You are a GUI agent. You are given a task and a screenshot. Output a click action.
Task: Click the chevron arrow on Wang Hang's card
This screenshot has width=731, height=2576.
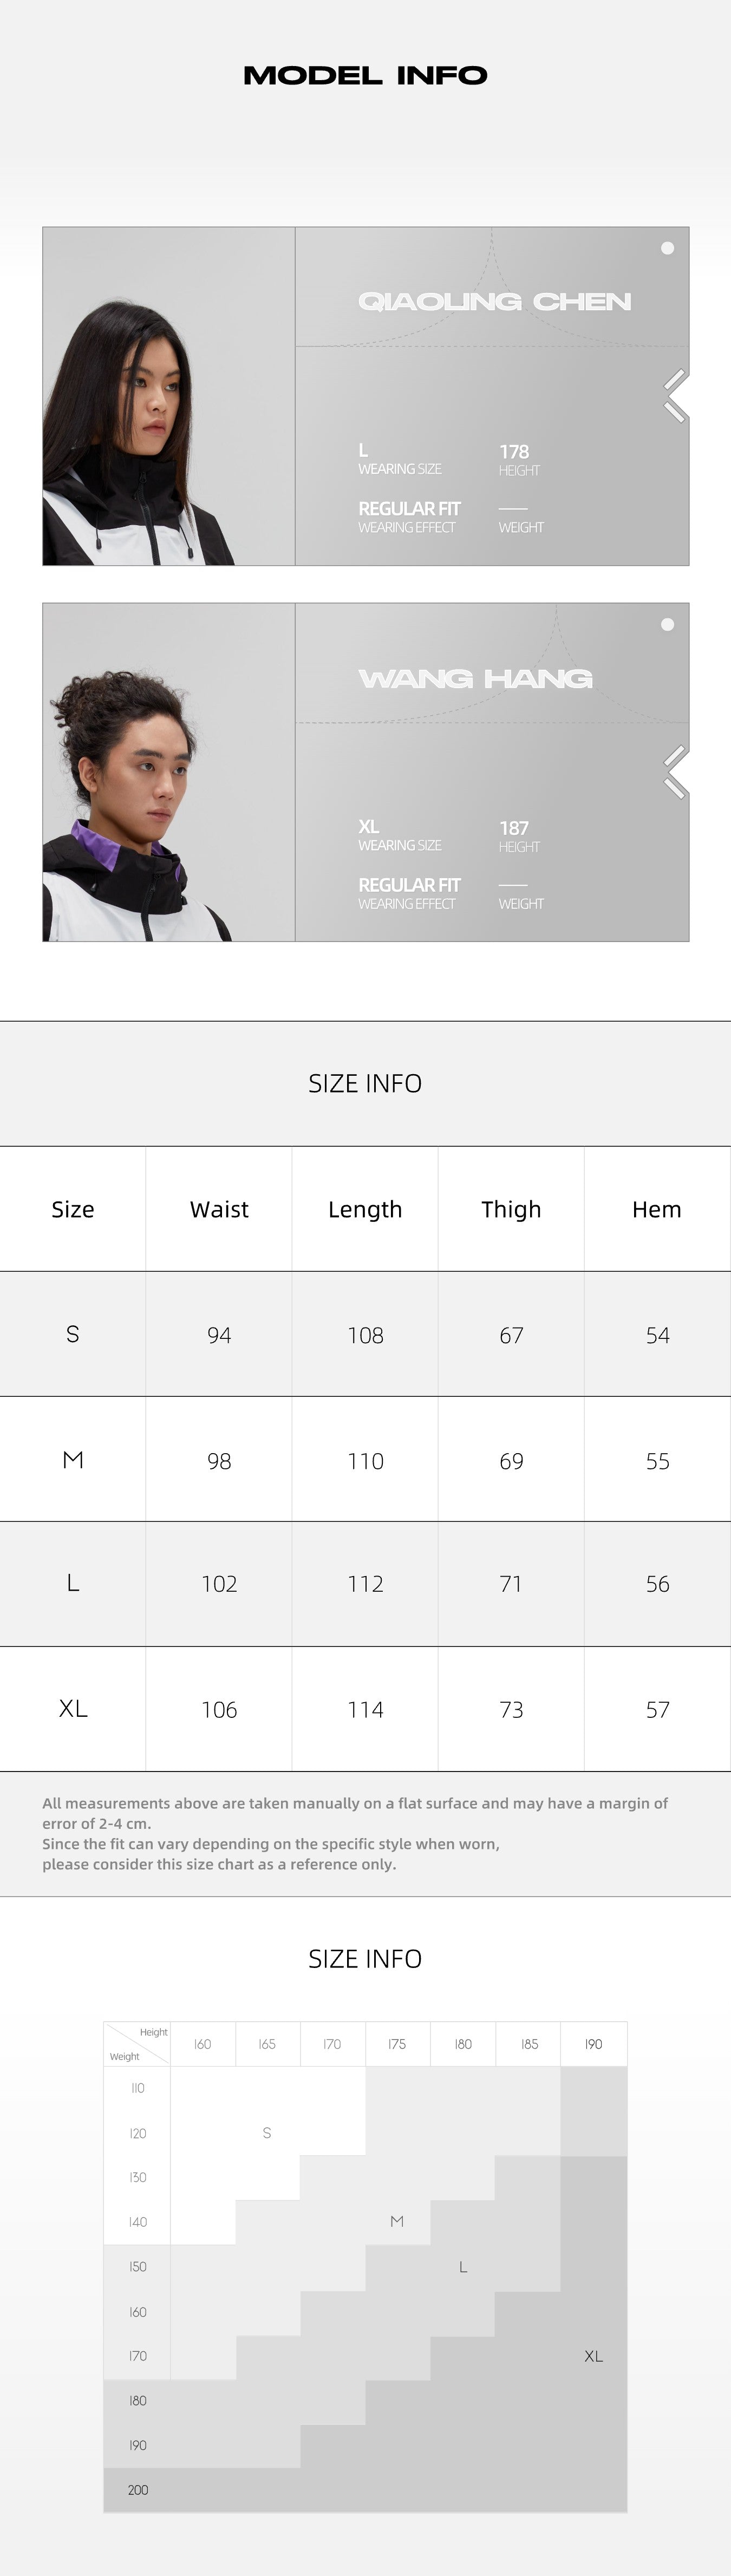click(675, 772)
